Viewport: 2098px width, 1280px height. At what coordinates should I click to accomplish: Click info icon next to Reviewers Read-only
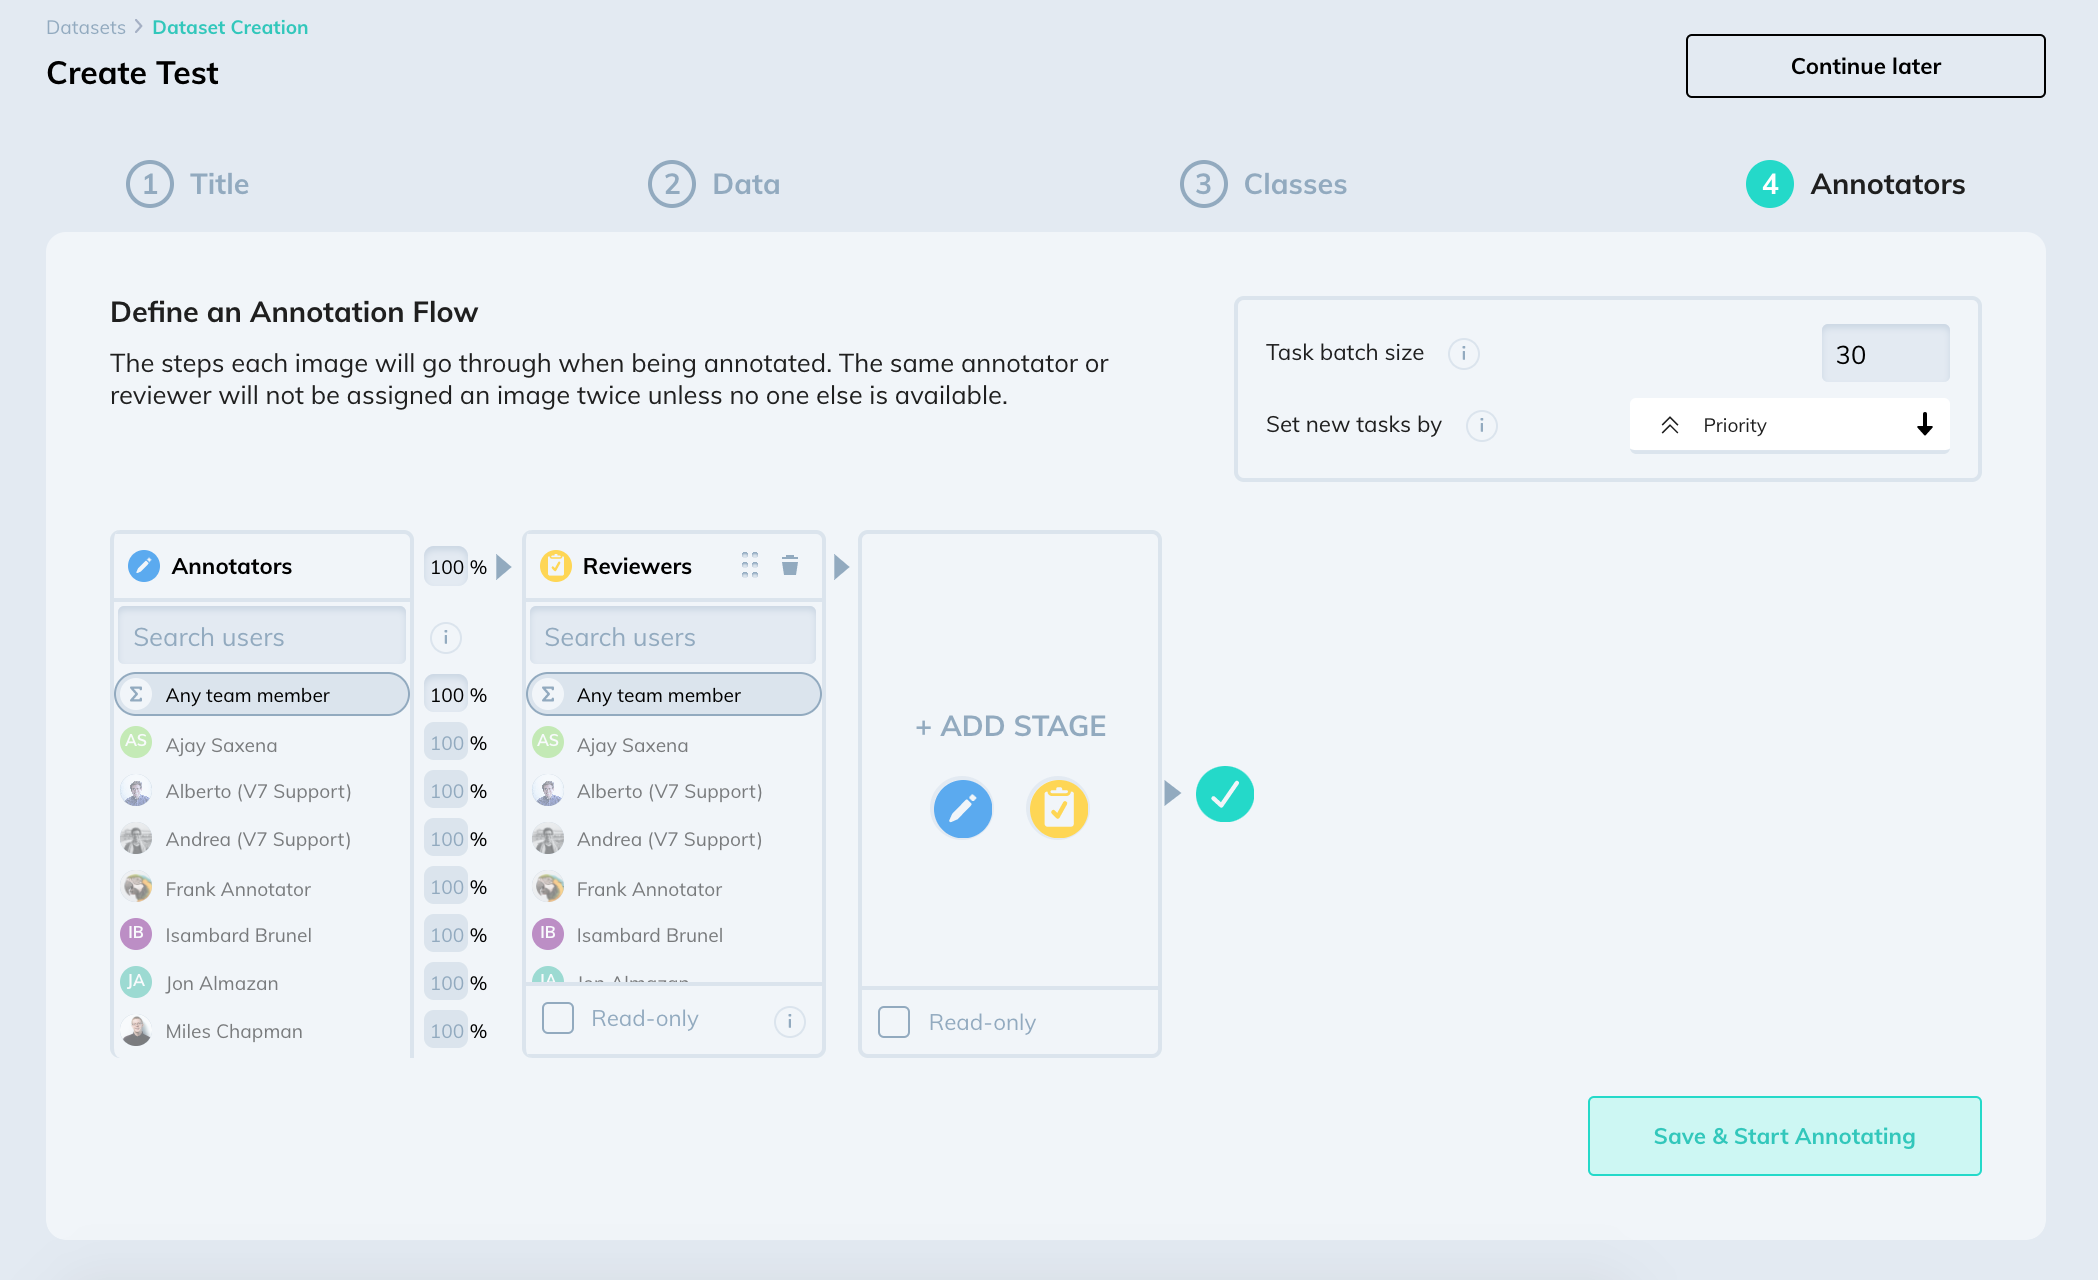point(789,1021)
